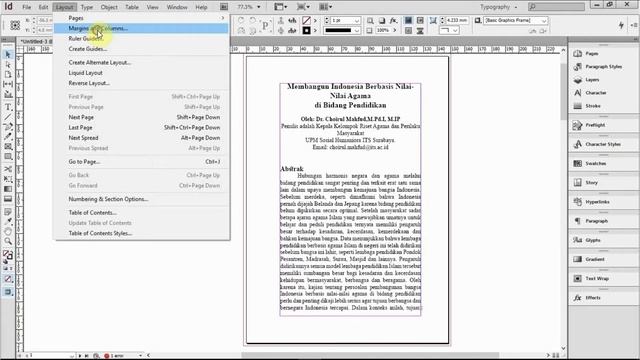
Task: Open the Typography workspace switcher
Action: tap(498, 7)
